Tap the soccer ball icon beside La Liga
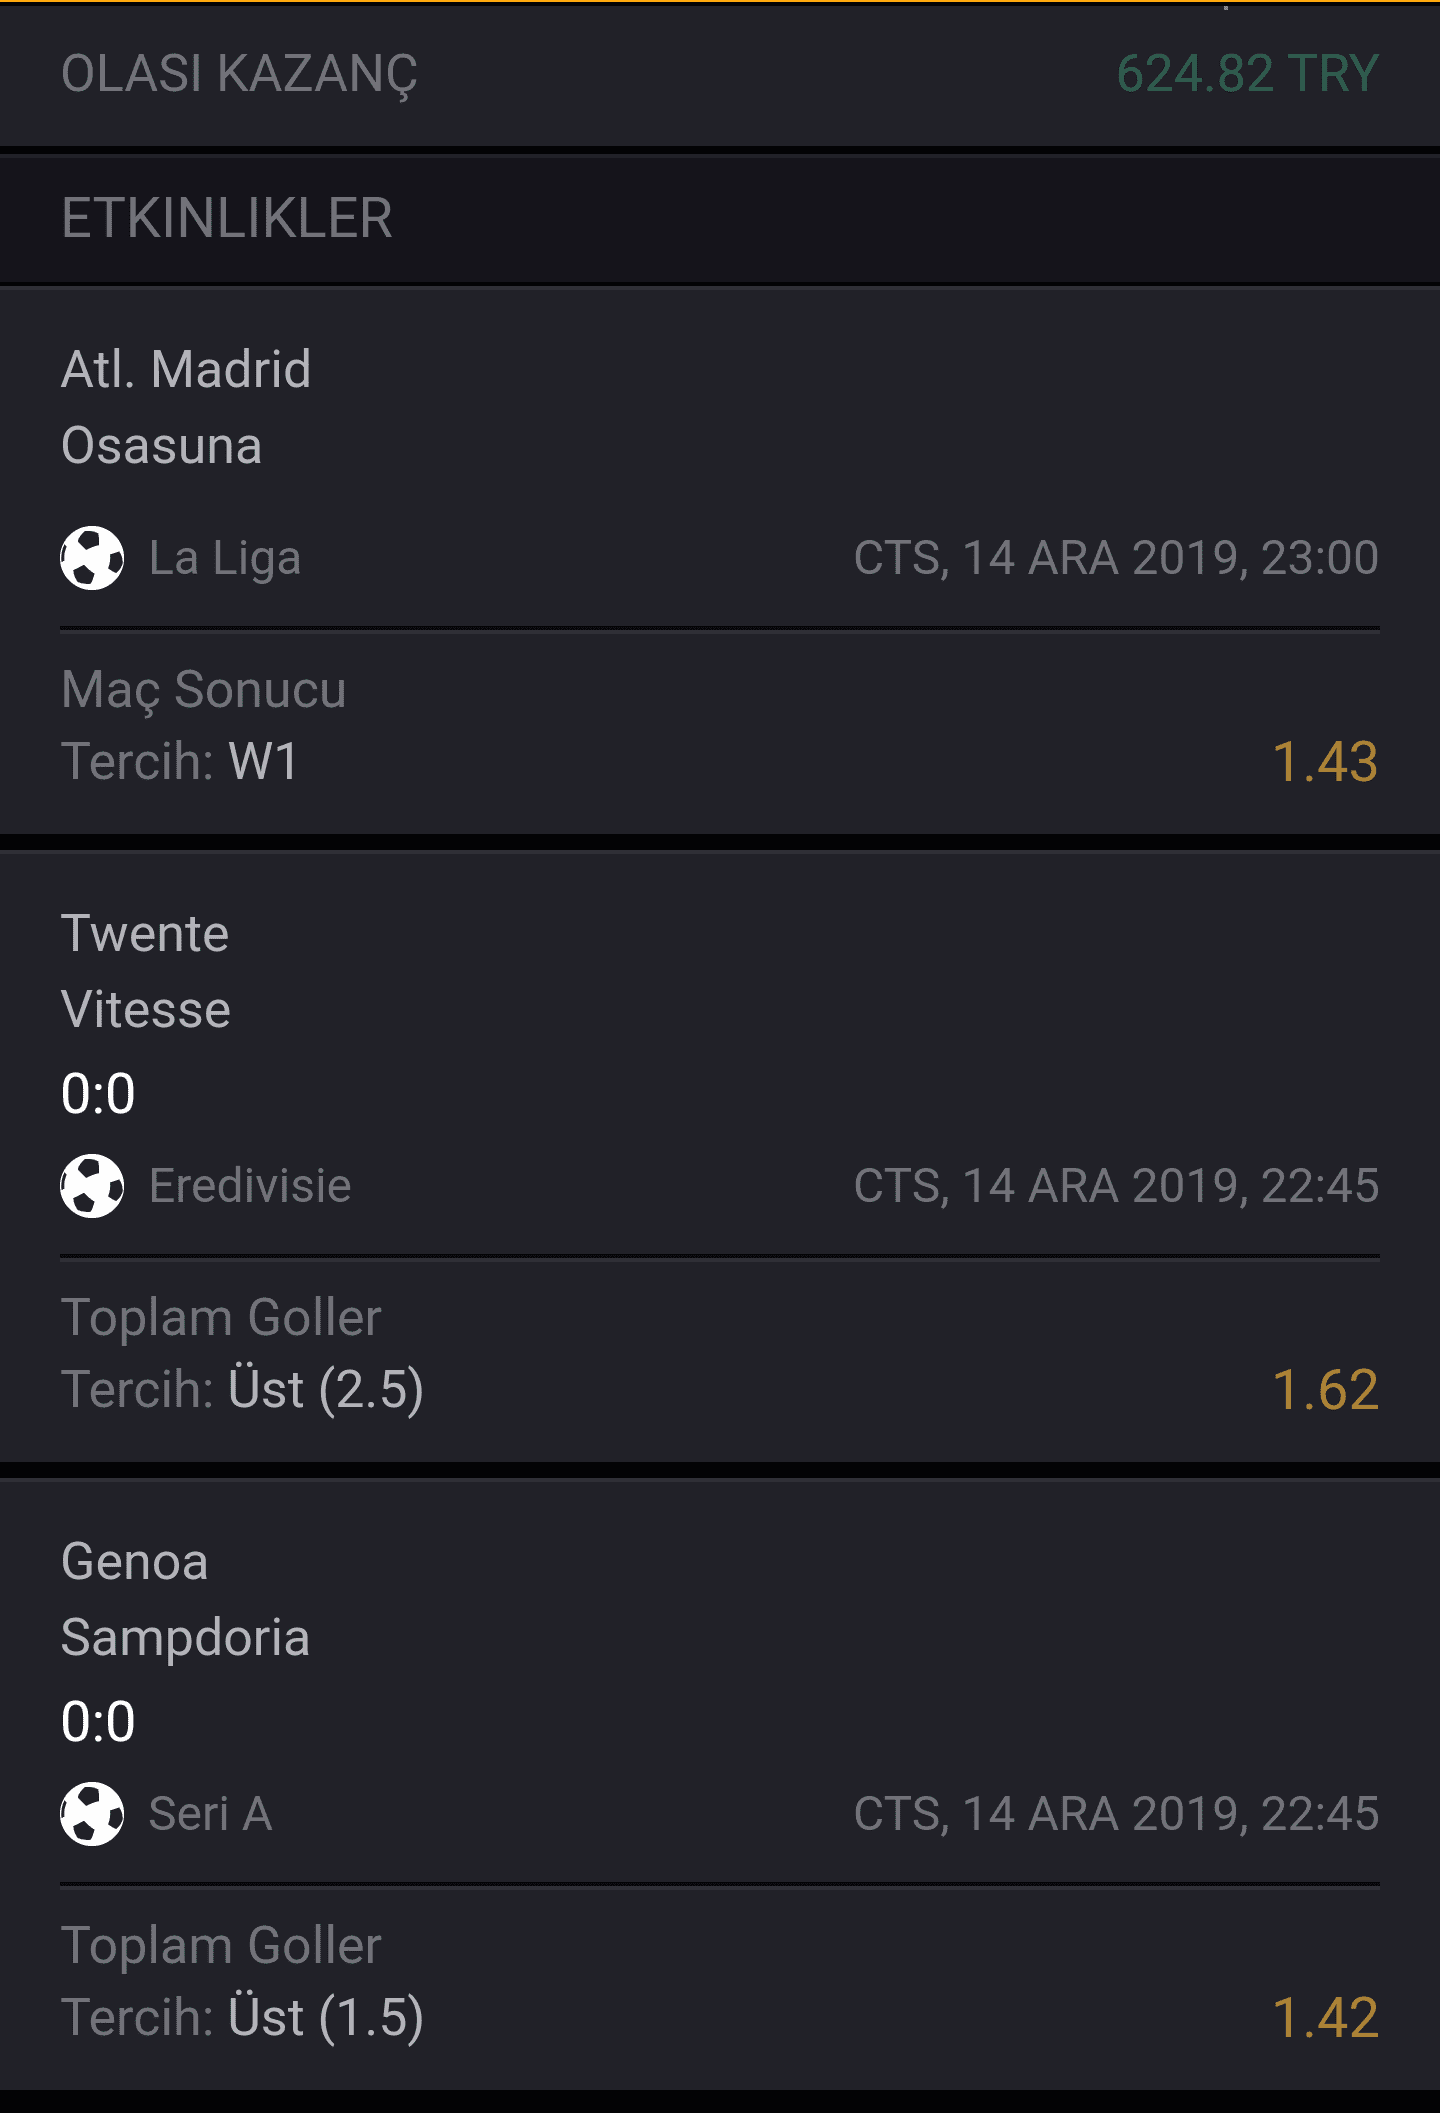This screenshot has height=2113, width=1440. point(92,558)
